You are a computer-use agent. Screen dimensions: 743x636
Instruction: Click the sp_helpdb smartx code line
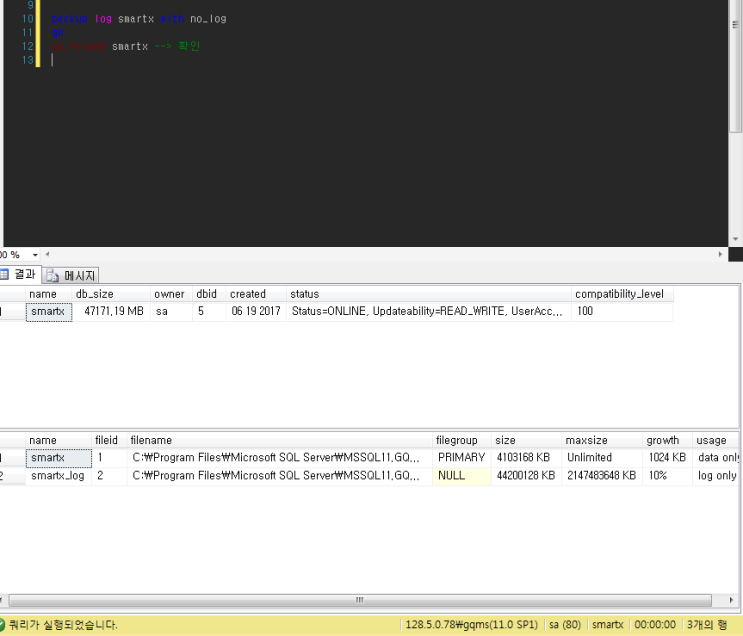point(126,46)
